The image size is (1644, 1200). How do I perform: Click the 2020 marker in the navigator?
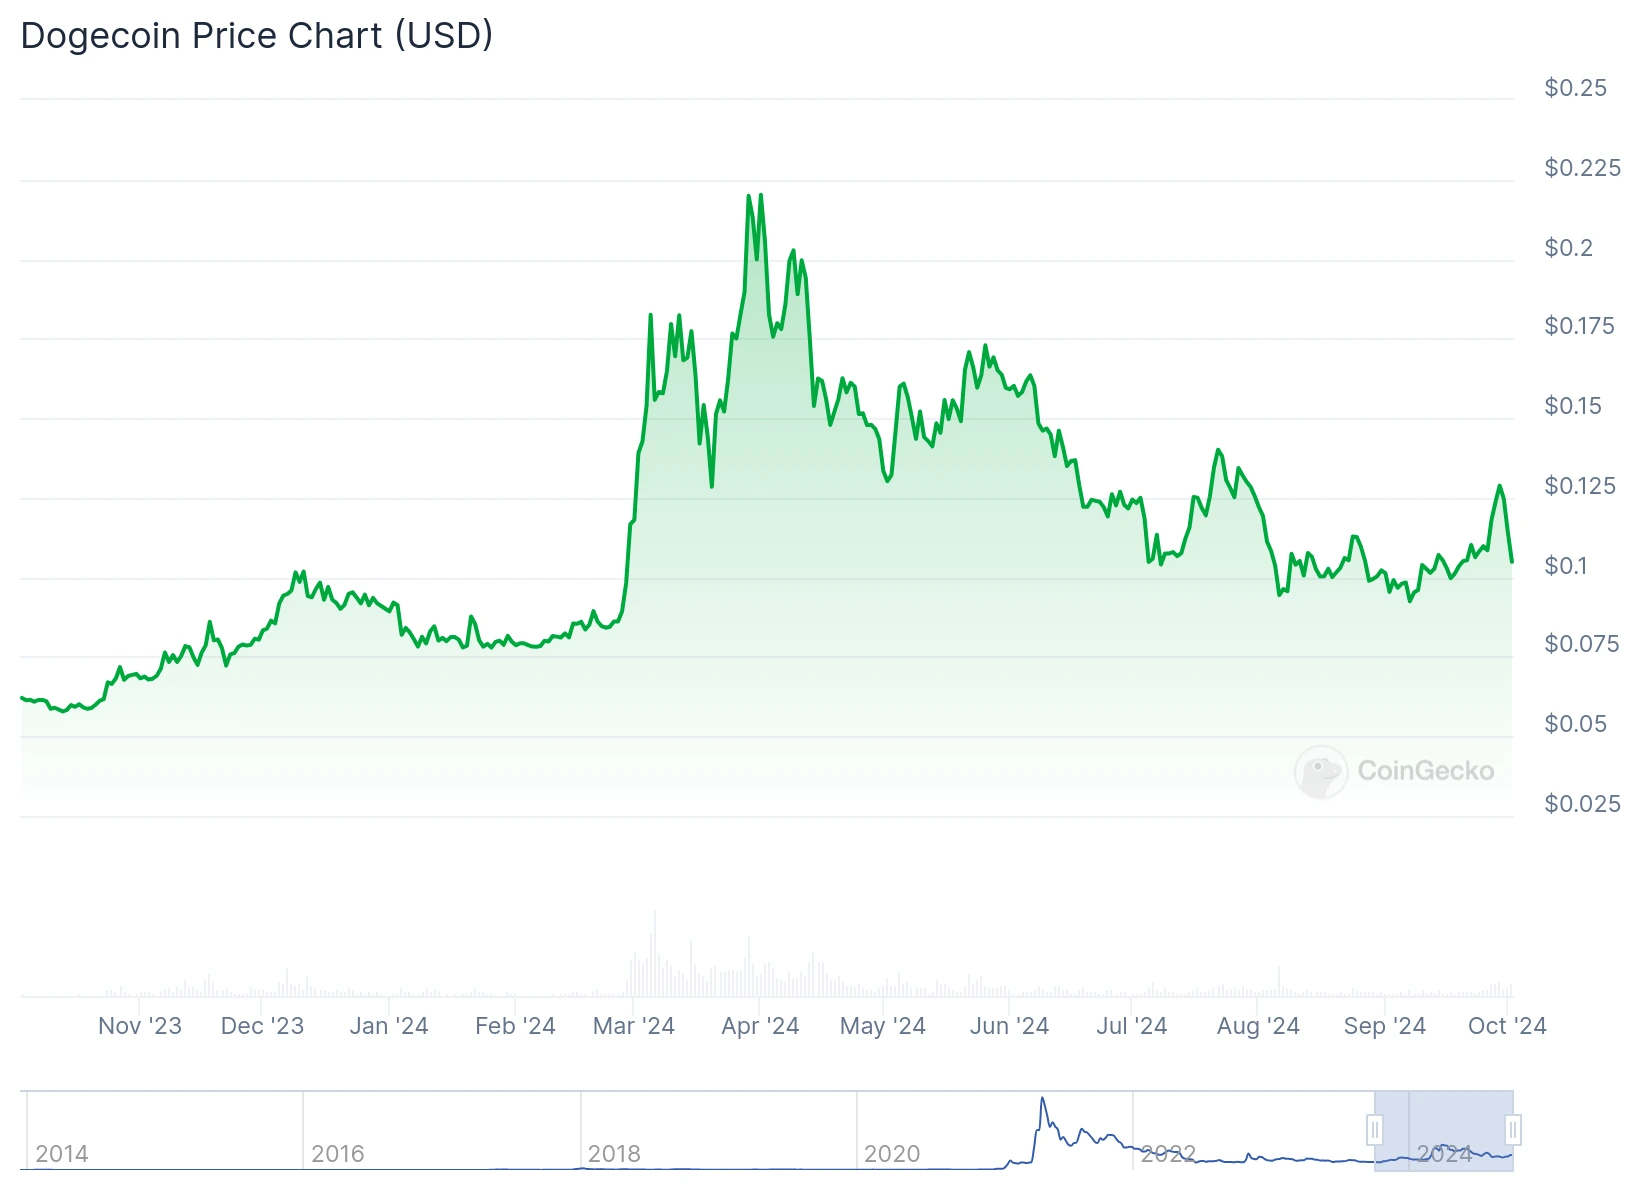(892, 1154)
